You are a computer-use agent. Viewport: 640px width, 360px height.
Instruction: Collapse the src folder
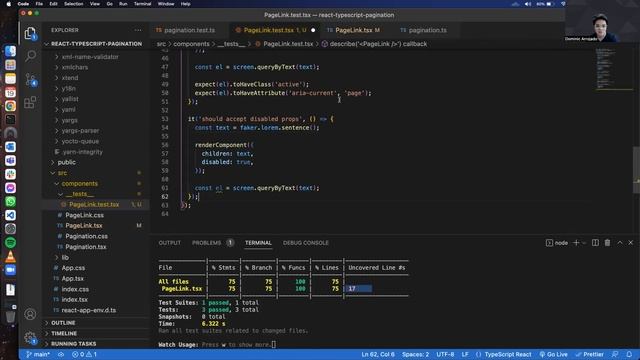pyautogui.click(x=96, y=173)
